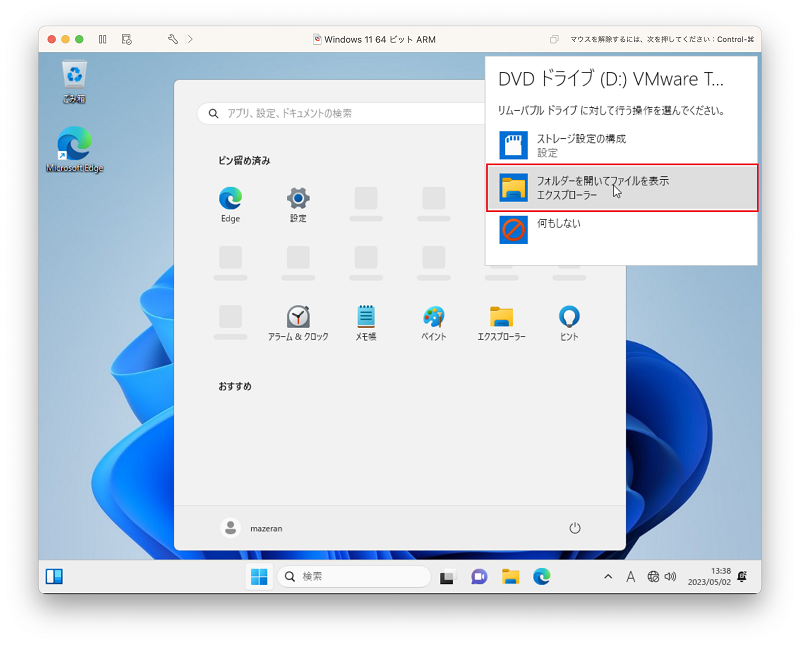Viewport: 800px width, 645px height.
Task: Open Edge from the taskbar
Action: pyautogui.click(x=541, y=577)
